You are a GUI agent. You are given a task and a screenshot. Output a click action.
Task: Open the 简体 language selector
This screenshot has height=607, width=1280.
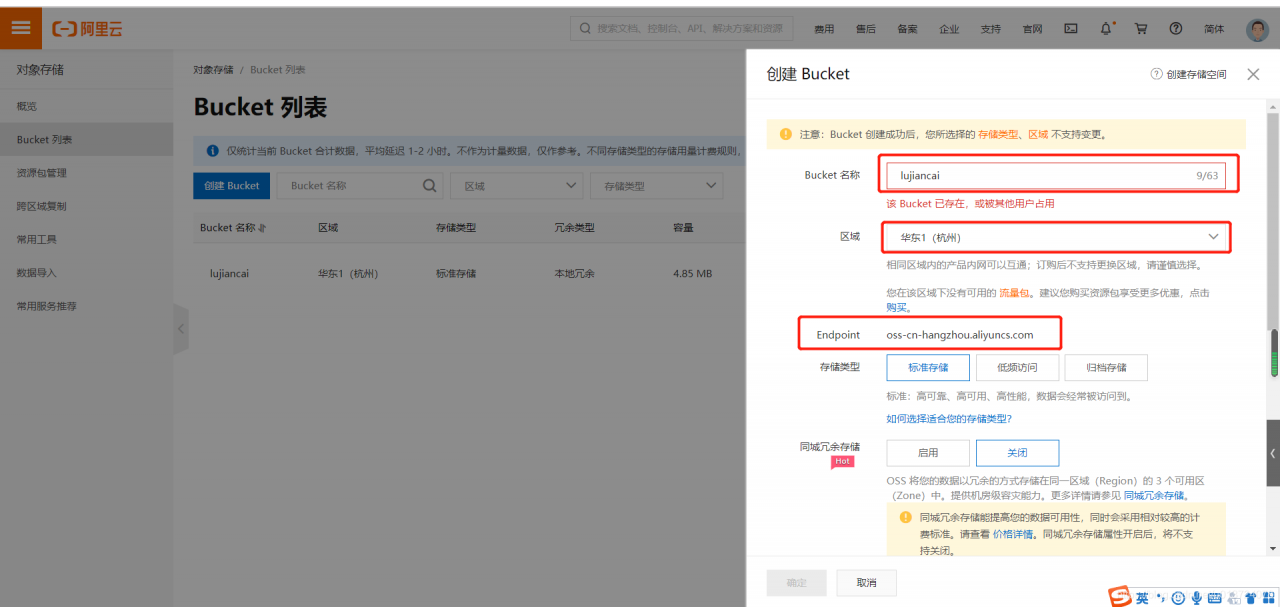click(1214, 29)
